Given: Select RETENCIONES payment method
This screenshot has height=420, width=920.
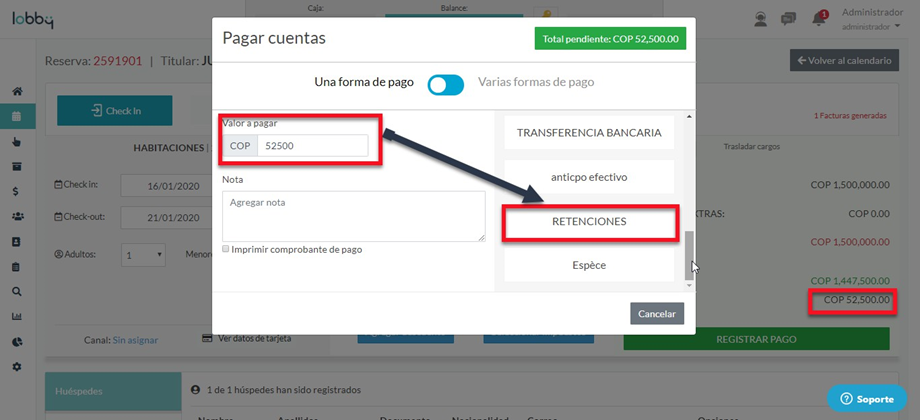Looking at the screenshot, I should [x=589, y=221].
